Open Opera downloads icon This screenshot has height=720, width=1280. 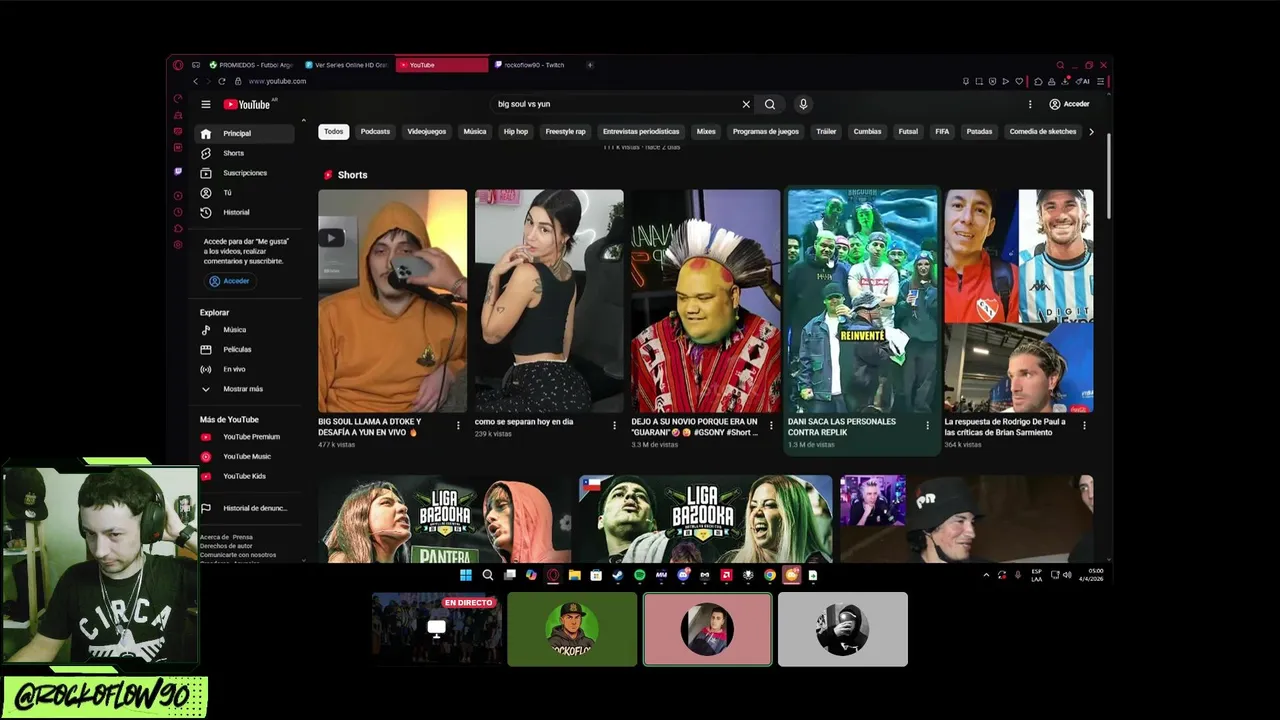click(1066, 81)
